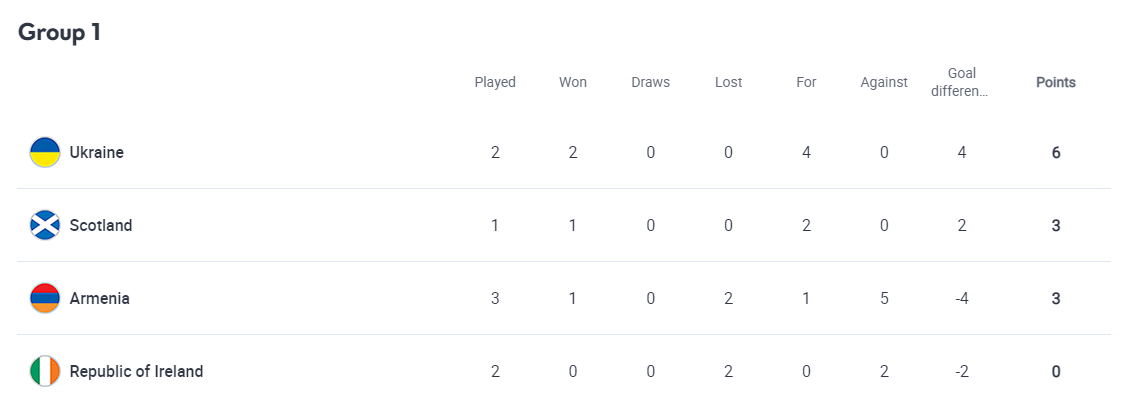
Task: Click the Draws column header
Action: click(x=650, y=82)
